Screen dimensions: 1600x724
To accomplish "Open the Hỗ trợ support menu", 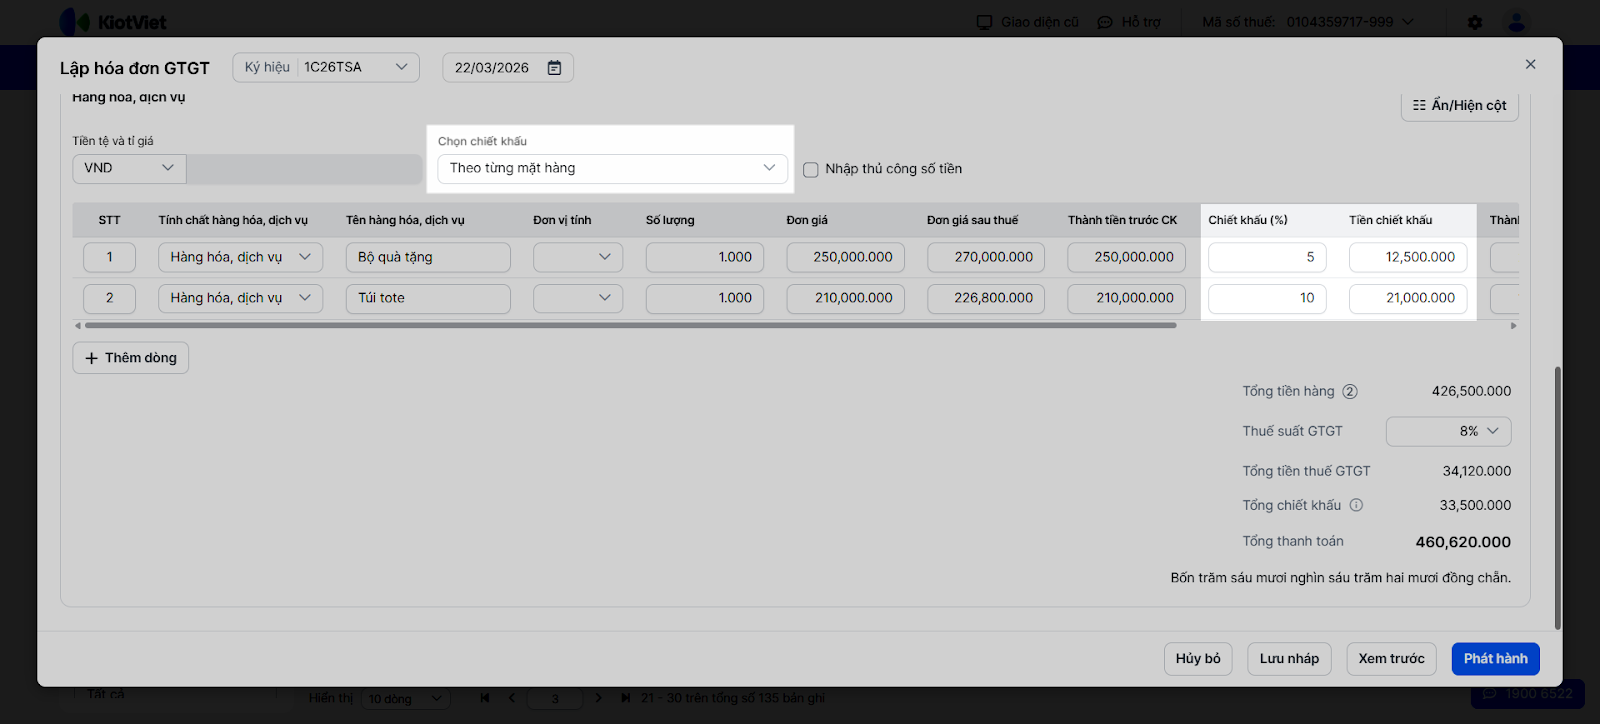I will point(1129,22).
